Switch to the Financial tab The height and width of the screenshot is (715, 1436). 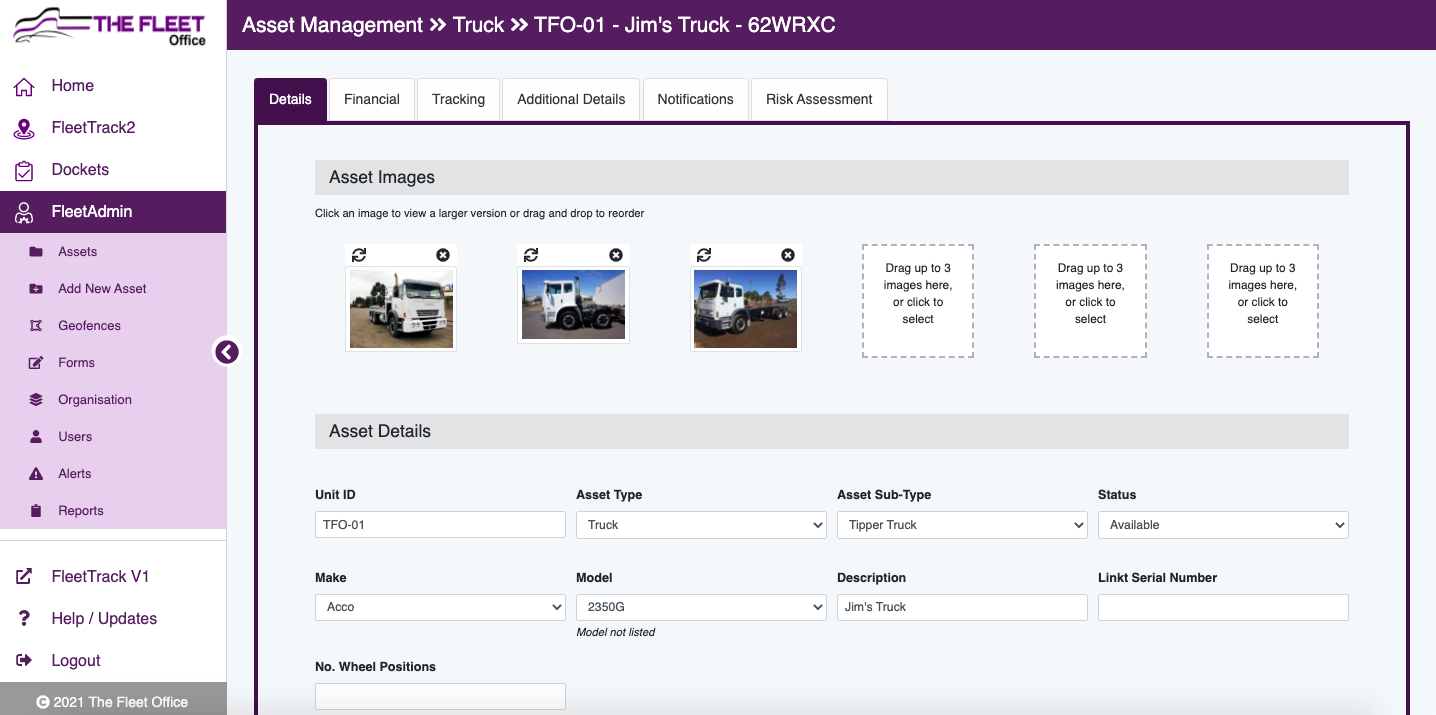371,99
